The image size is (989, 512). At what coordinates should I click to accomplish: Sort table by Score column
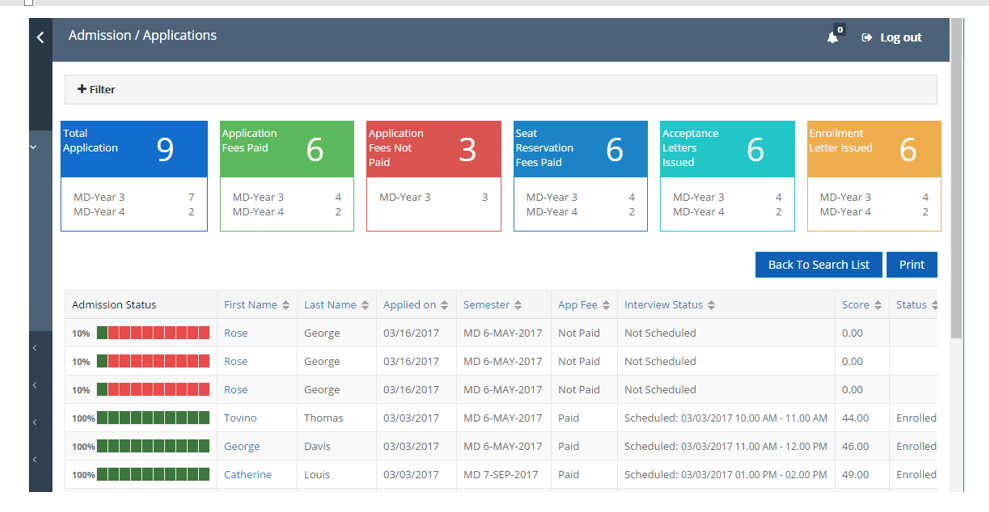861,305
